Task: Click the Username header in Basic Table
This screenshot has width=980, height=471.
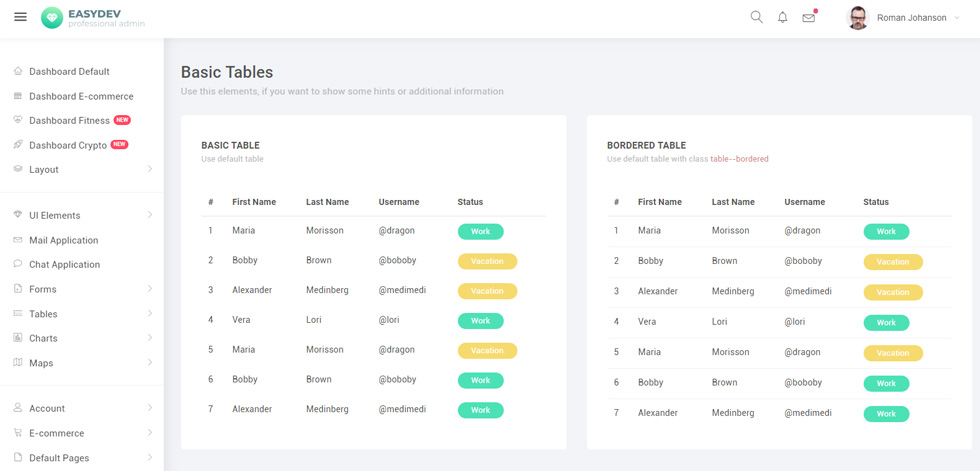Action: 399,202
